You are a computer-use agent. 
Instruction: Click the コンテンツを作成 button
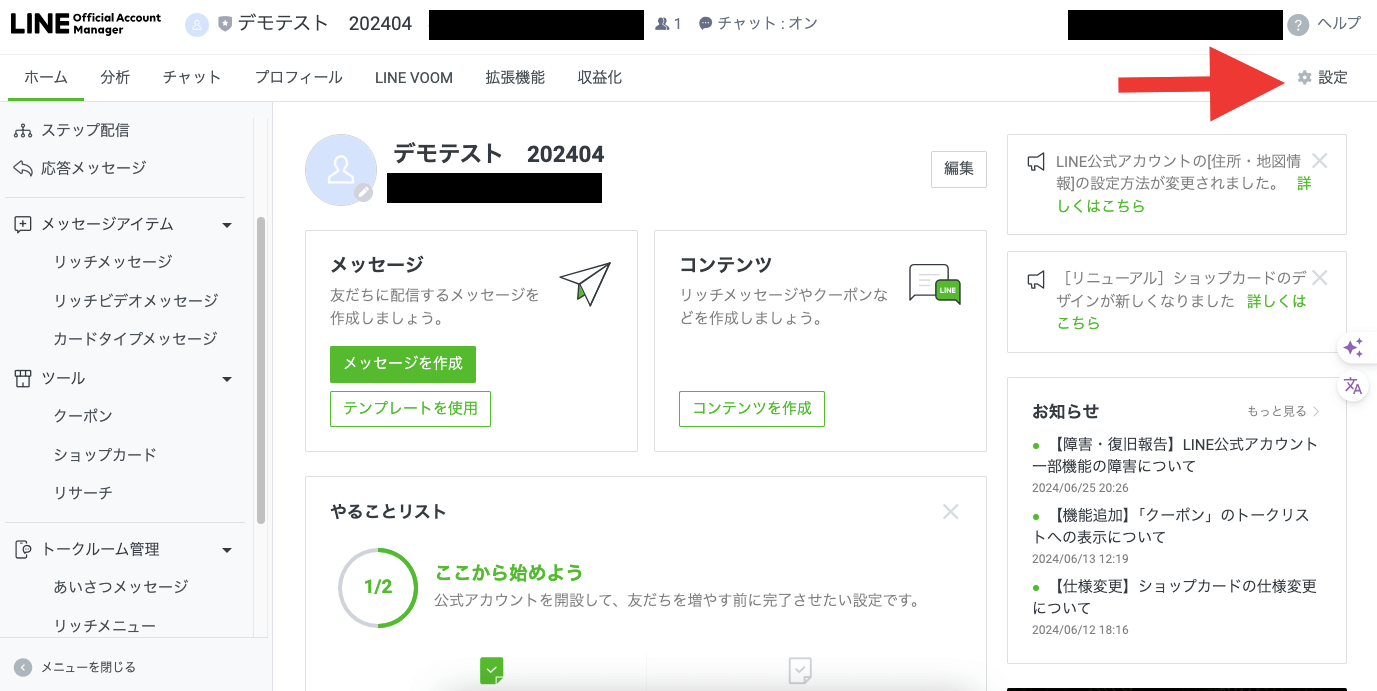click(752, 409)
